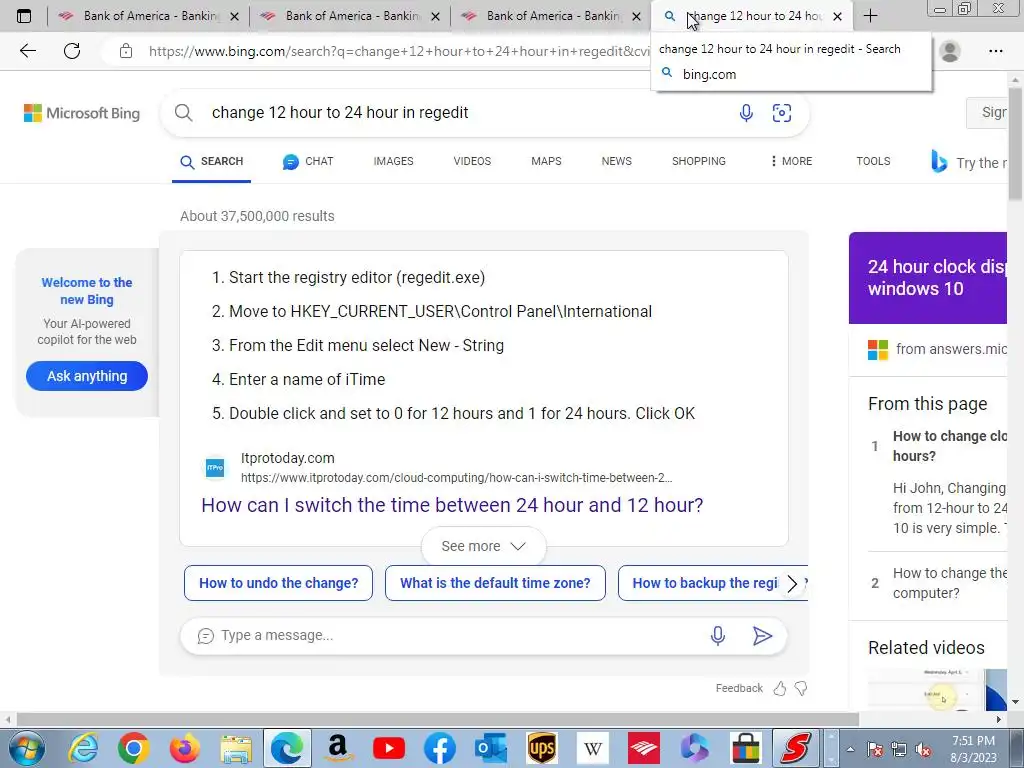Close the active Bing search tab

837,16
